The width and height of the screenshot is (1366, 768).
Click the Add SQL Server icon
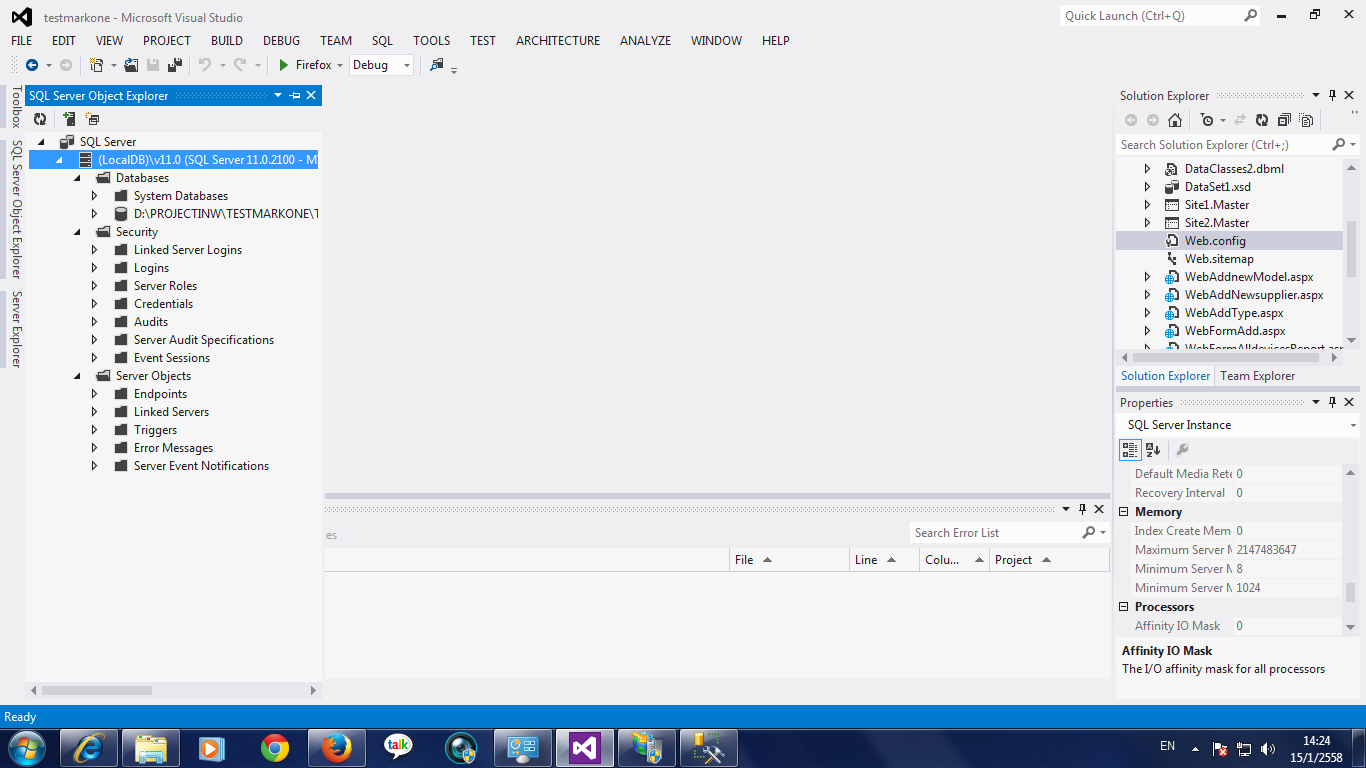point(70,119)
